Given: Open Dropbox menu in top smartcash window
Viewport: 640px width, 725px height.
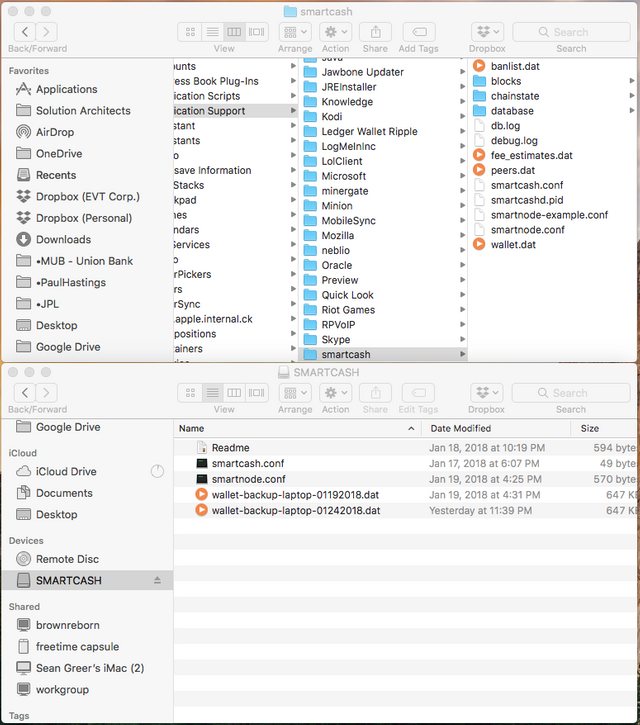Looking at the screenshot, I should click(x=487, y=32).
